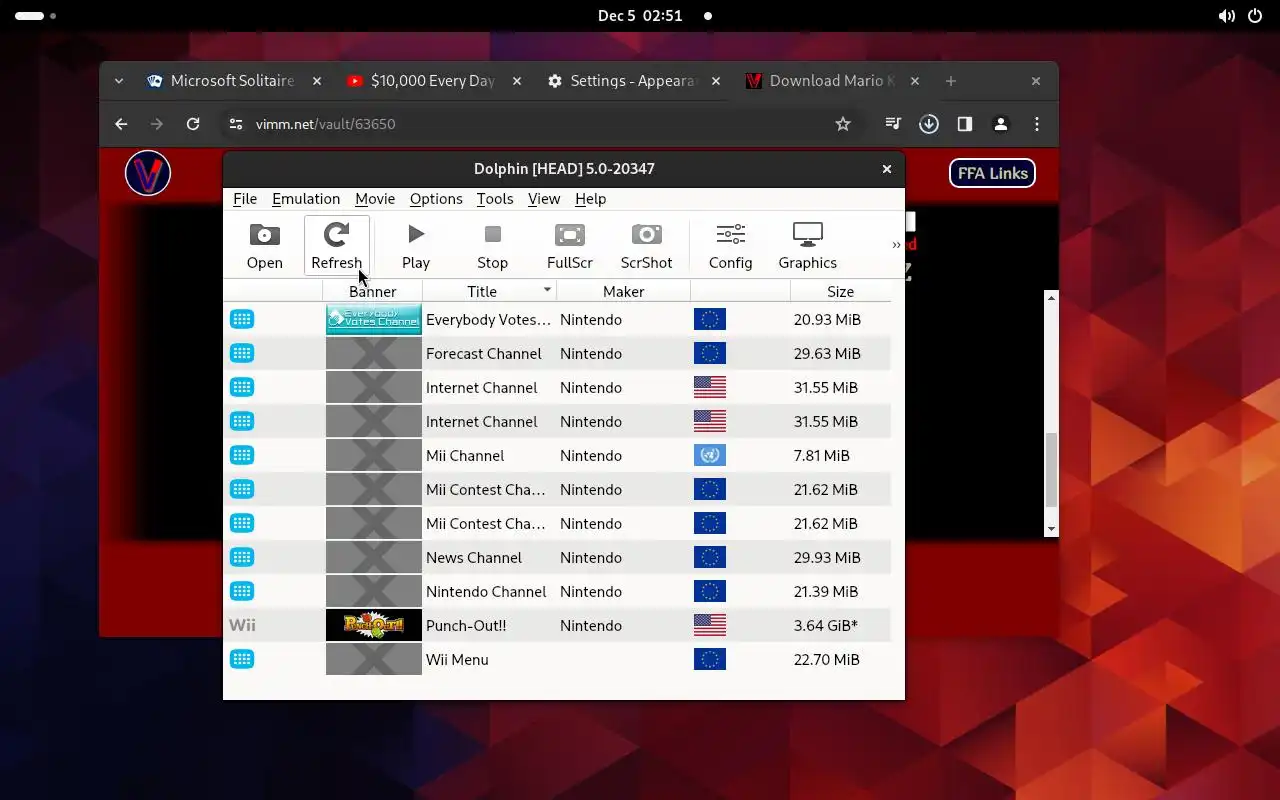This screenshot has height=800, width=1280.
Task: Close the Dolphin window
Action: click(886, 169)
